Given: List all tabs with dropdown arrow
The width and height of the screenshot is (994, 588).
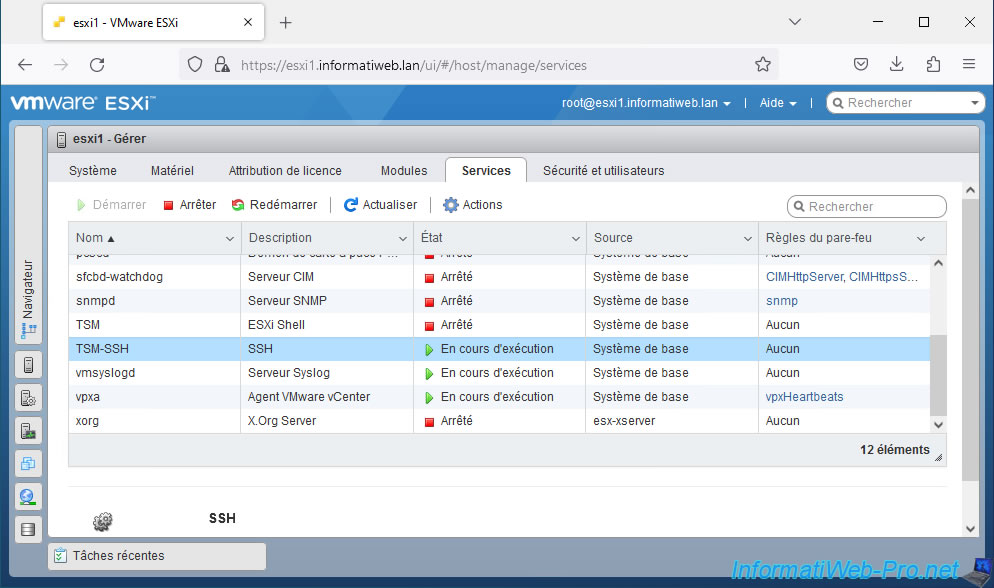Looking at the screenshot, I should click(x=794, y=22).
